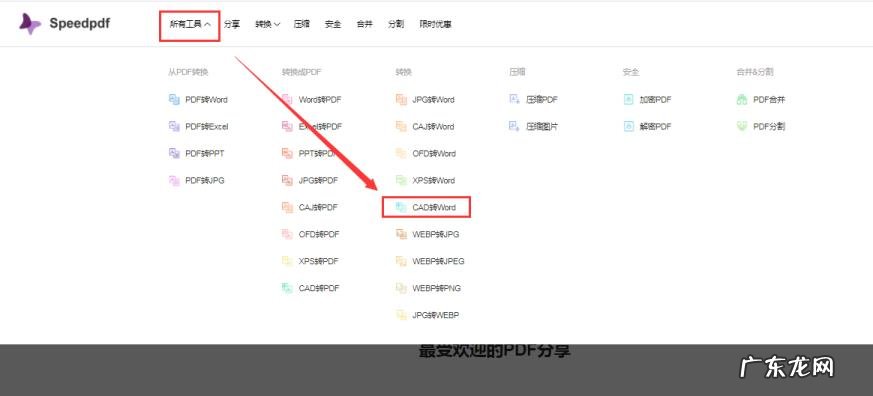Click the PDF转JPG icon
Image resolution: width=873 pixels, height=396 pixels.
pyautogui.click(x=174, y=180)
